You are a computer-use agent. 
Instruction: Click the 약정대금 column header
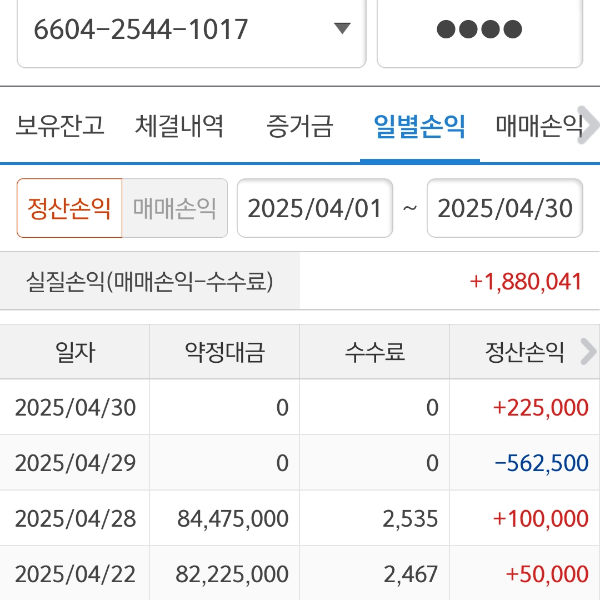[x=225, y=352]
